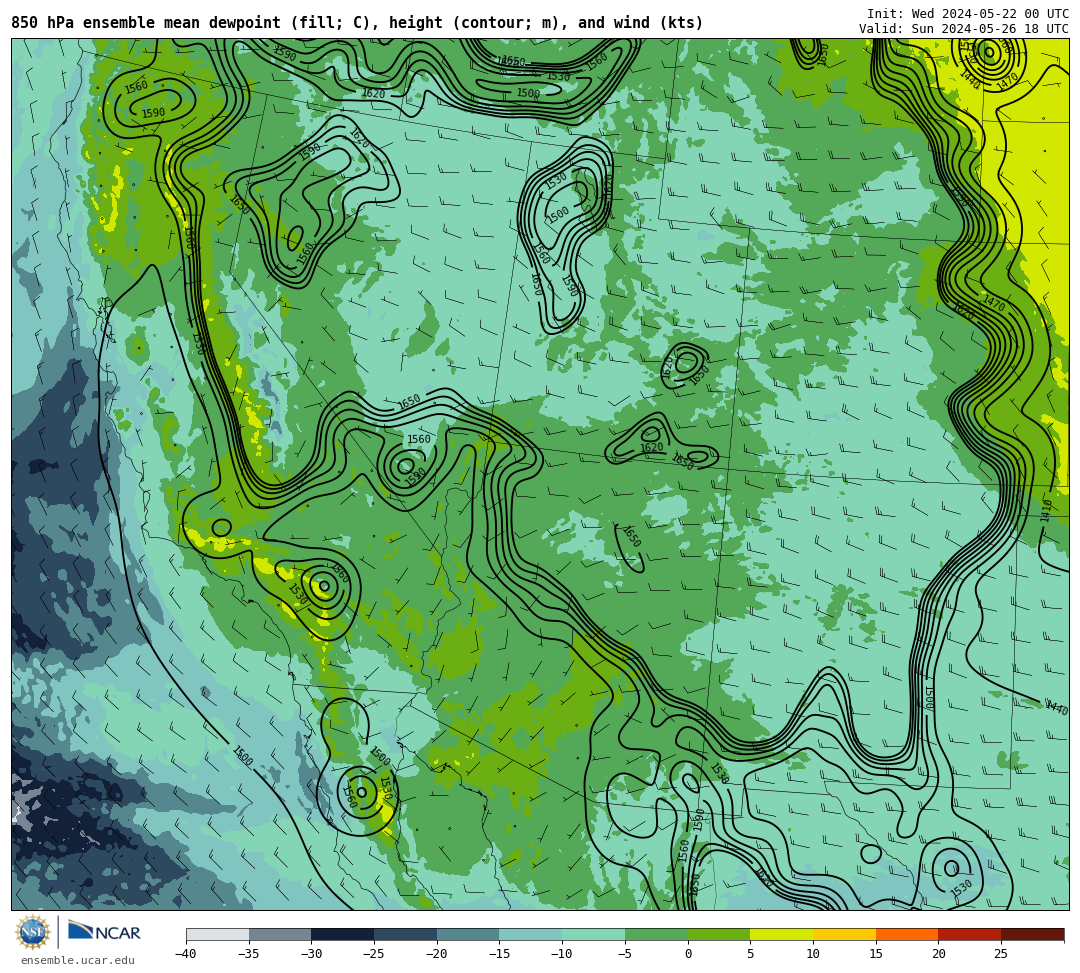Image resolution: width=1080 pixels, height=973 pixels.
Task: Click the colorbar label "-20"
Action: coord(436,954)
